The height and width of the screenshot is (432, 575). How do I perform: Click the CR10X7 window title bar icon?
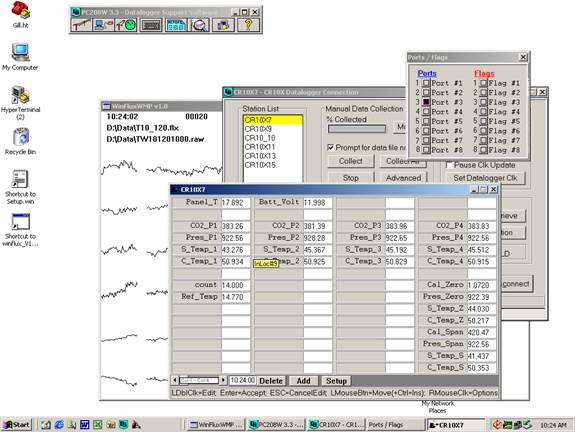coord(176,190)
